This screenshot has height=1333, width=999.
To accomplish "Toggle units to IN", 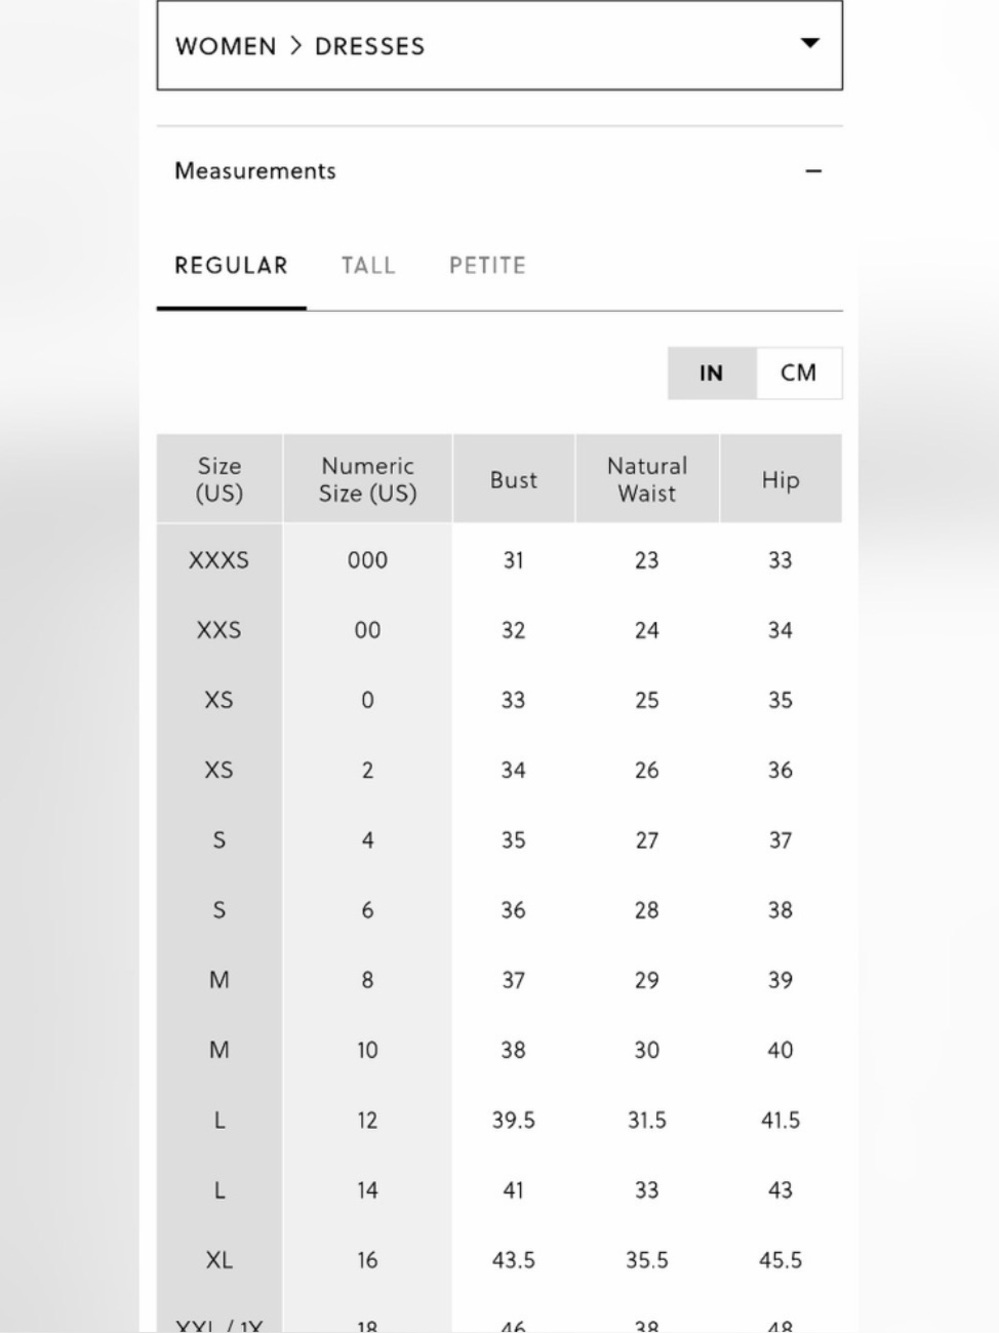I will (x=712, y=373).
